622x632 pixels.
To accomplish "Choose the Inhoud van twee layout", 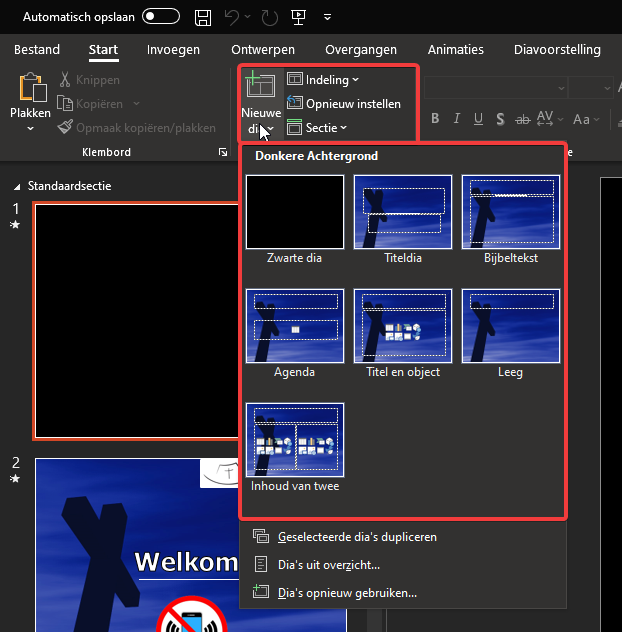I will click(x=295, y=447).
